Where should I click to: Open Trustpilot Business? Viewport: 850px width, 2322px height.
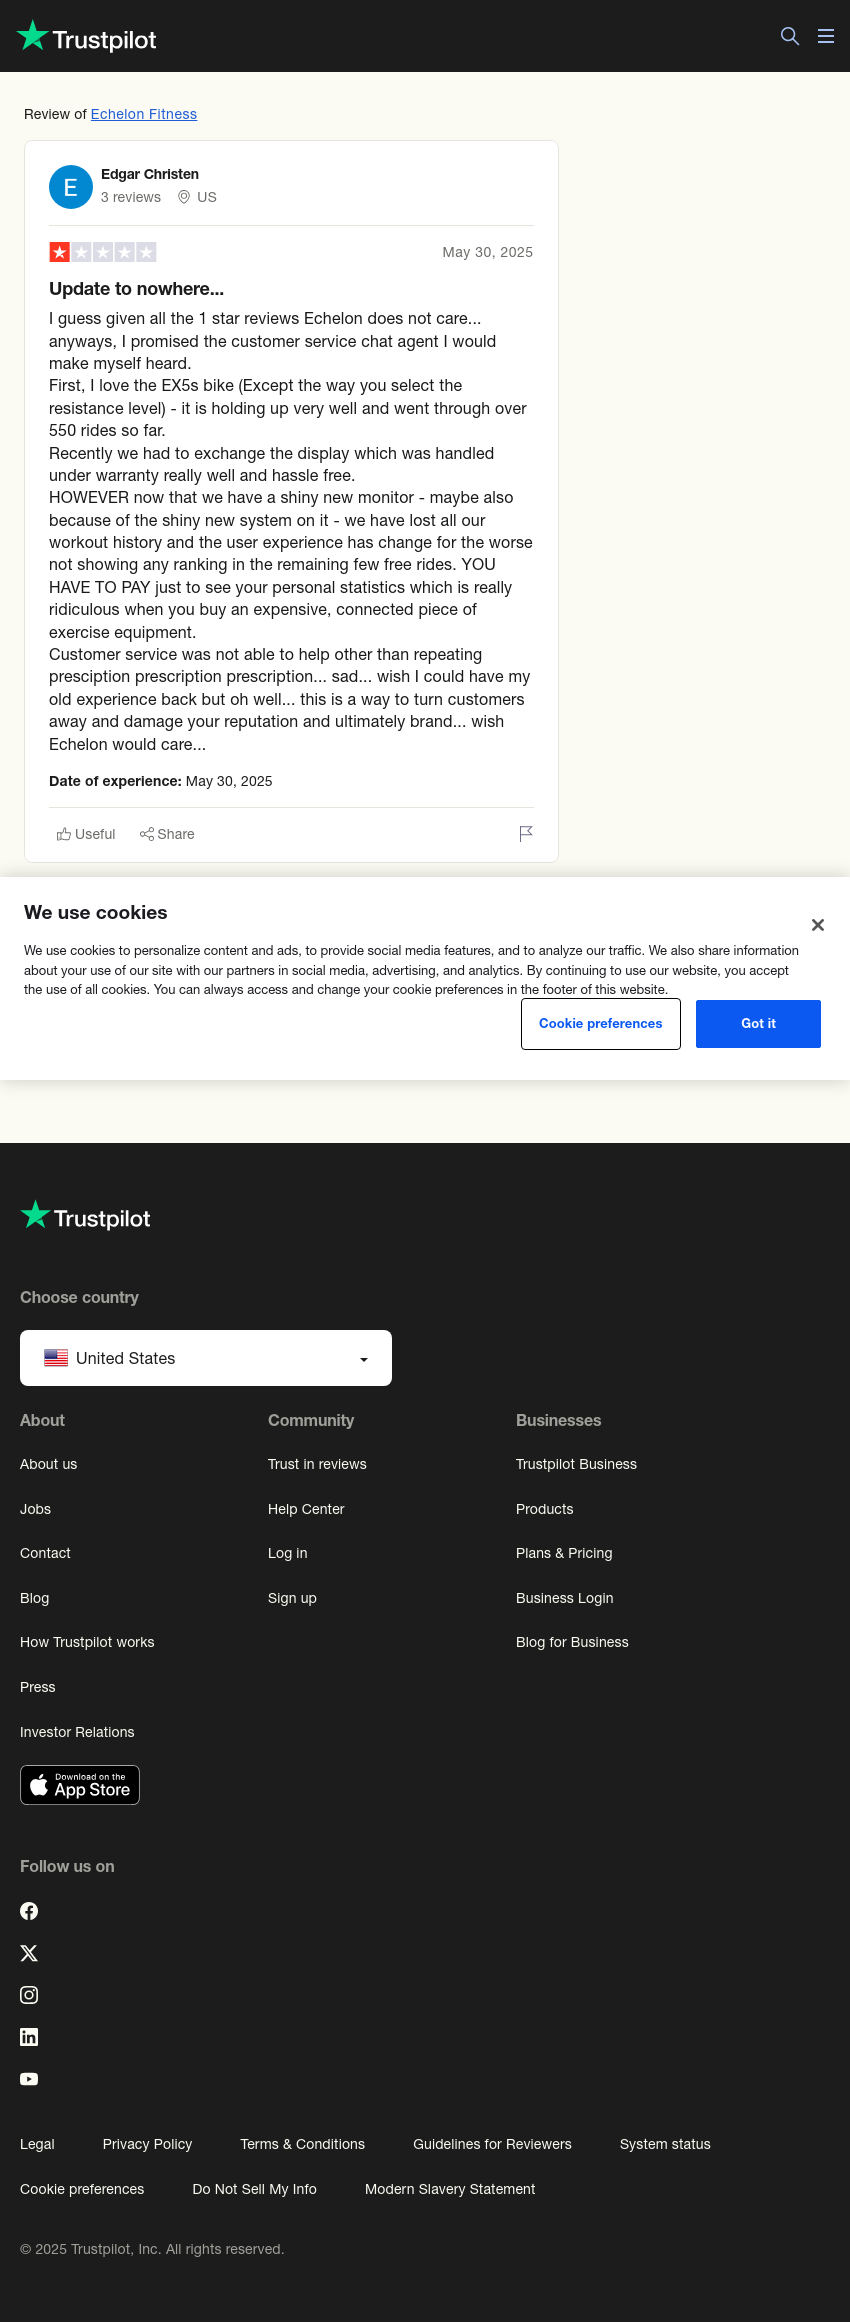click(576, 1464)
